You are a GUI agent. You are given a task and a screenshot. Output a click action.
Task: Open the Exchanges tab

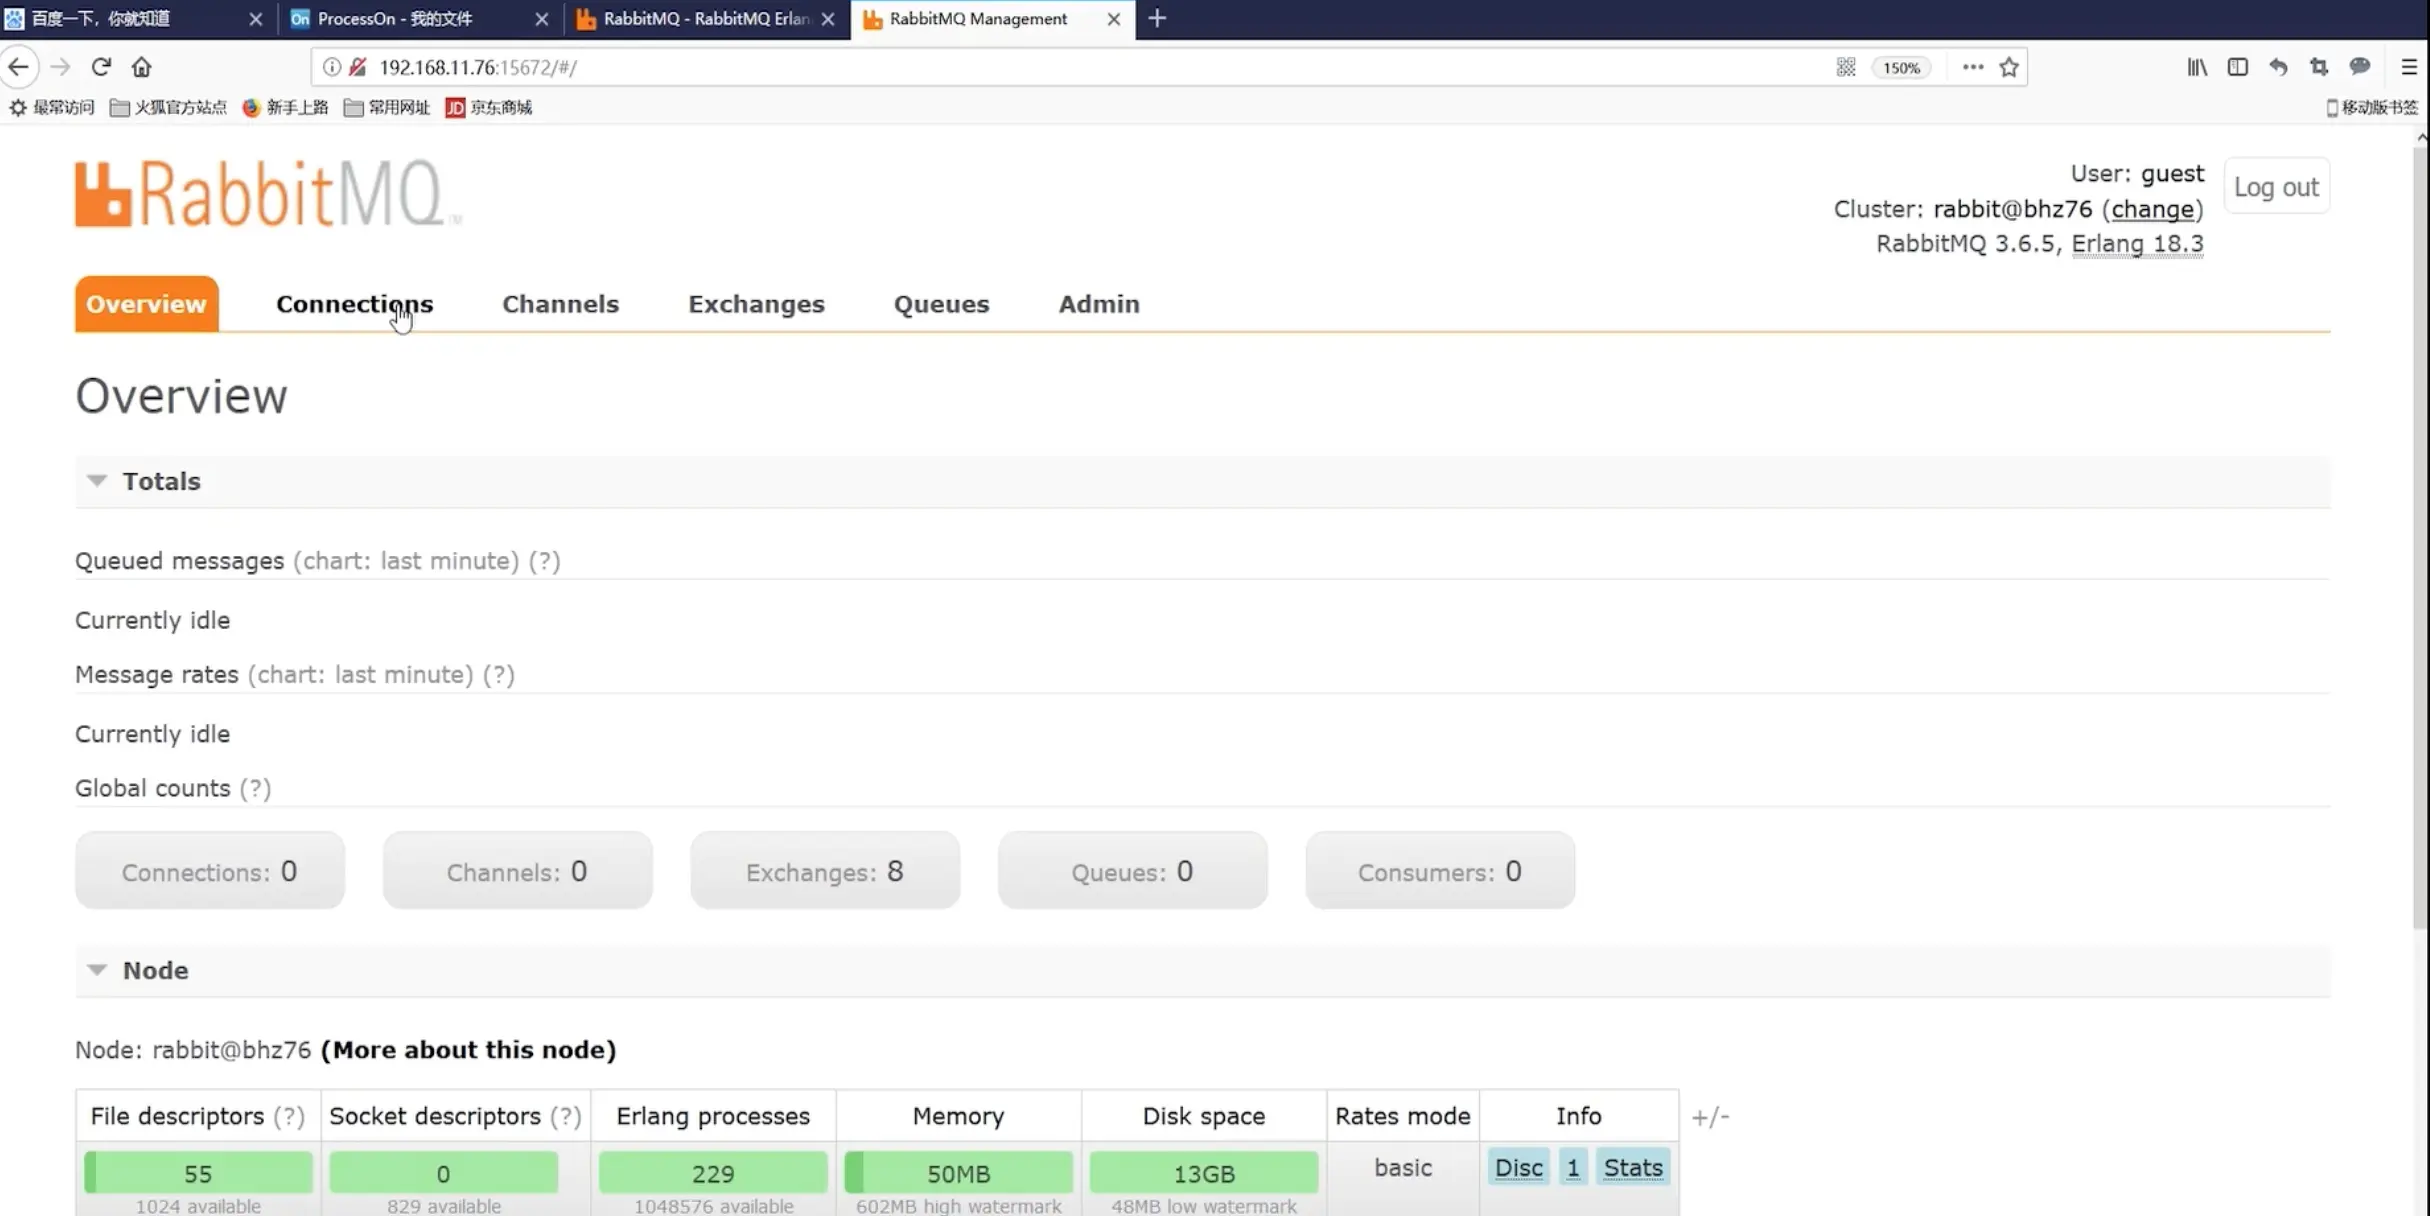tap(756, 304)
